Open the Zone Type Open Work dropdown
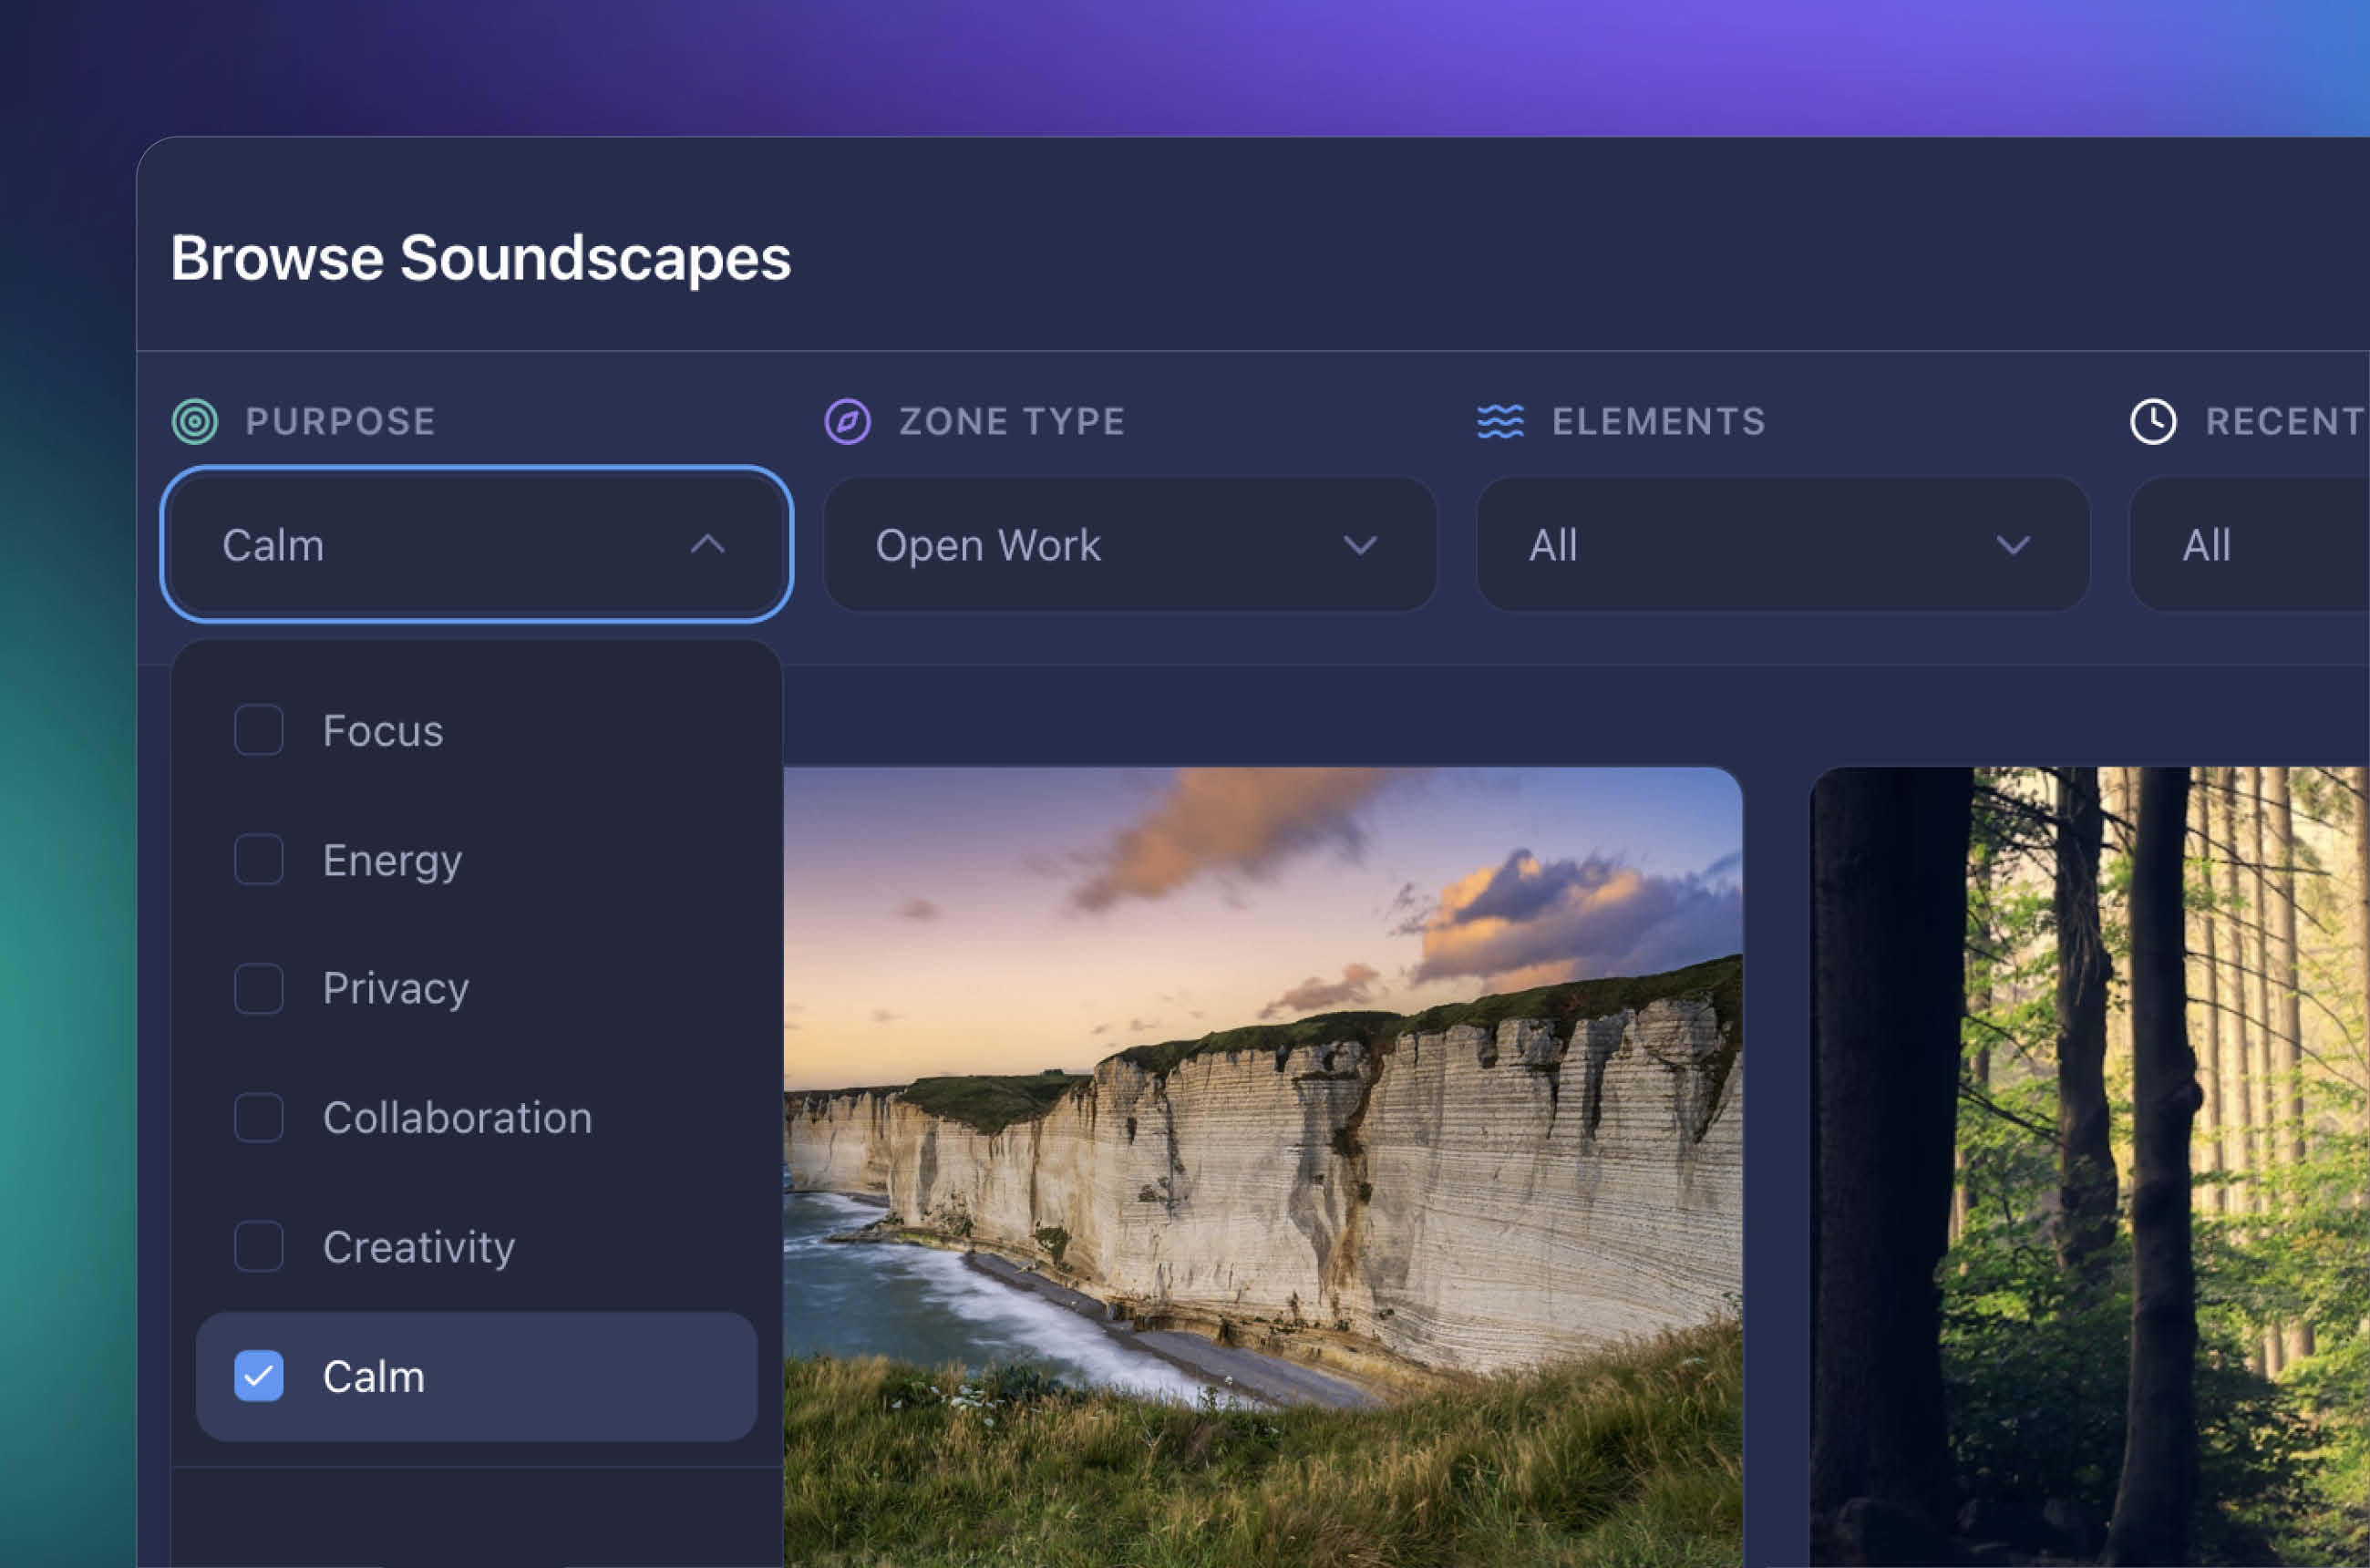 click(1128, 545)
